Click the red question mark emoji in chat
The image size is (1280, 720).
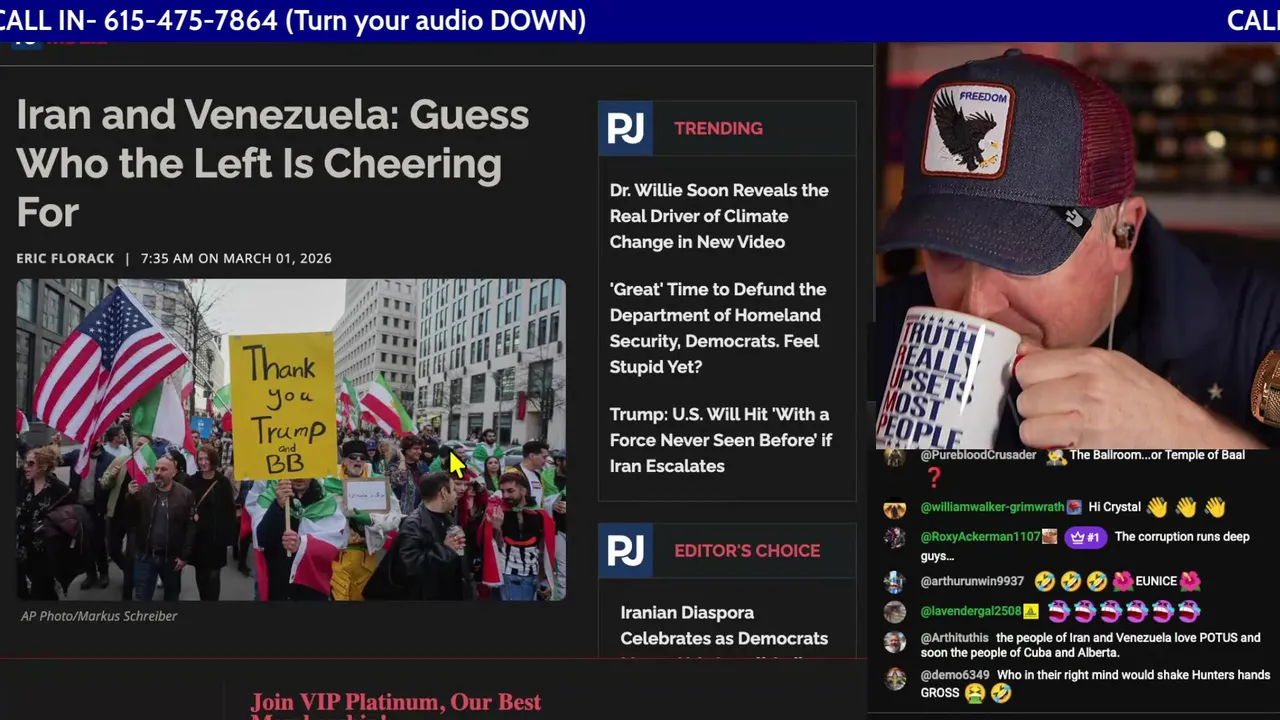point(934,479)
